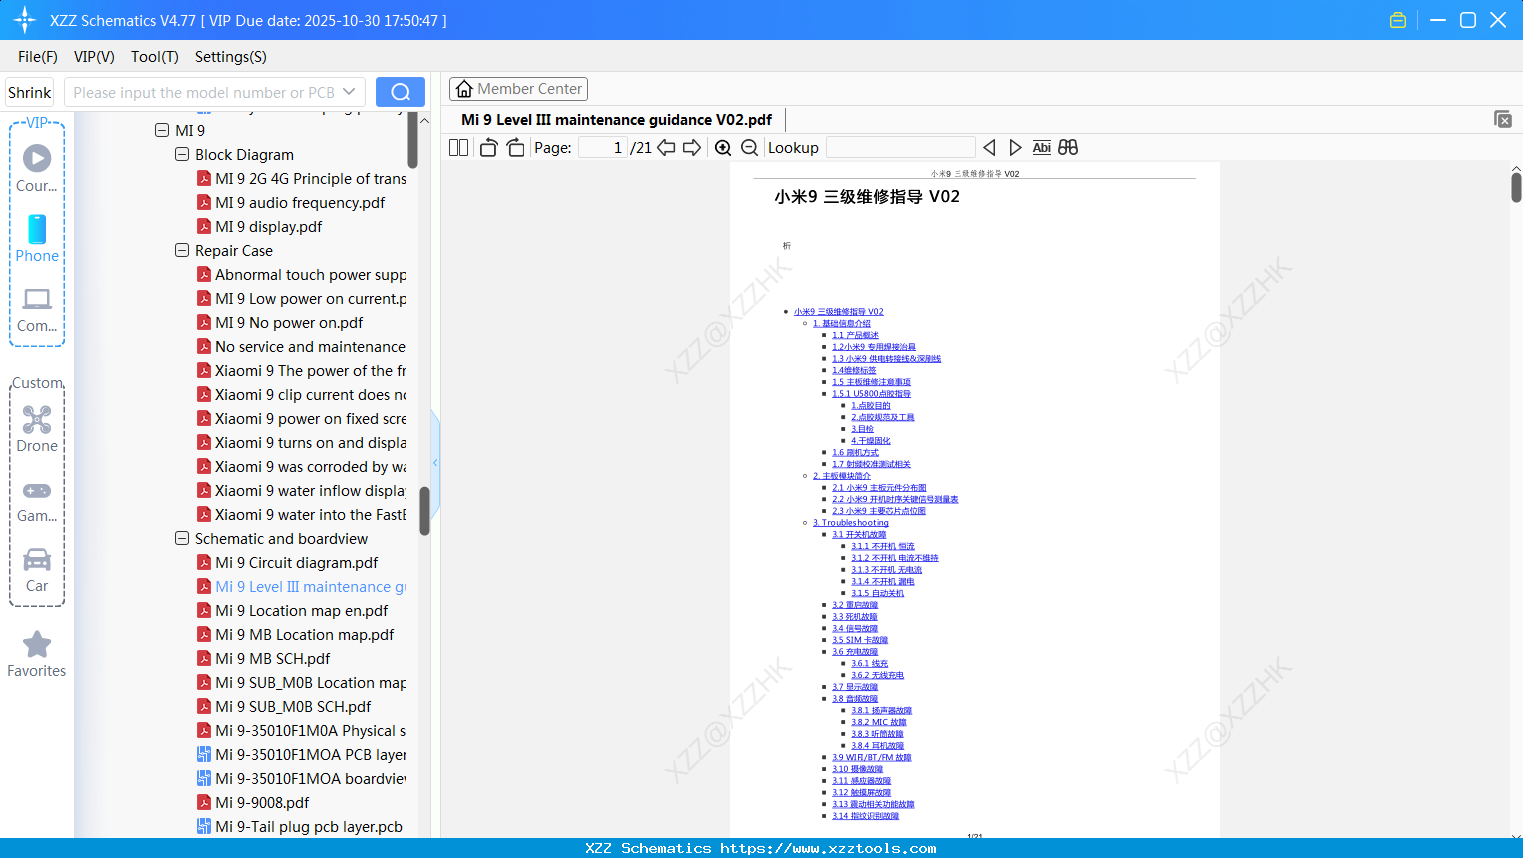
Task: Open MI 9 No power on.pdf
Action: (x=289, y=322)
